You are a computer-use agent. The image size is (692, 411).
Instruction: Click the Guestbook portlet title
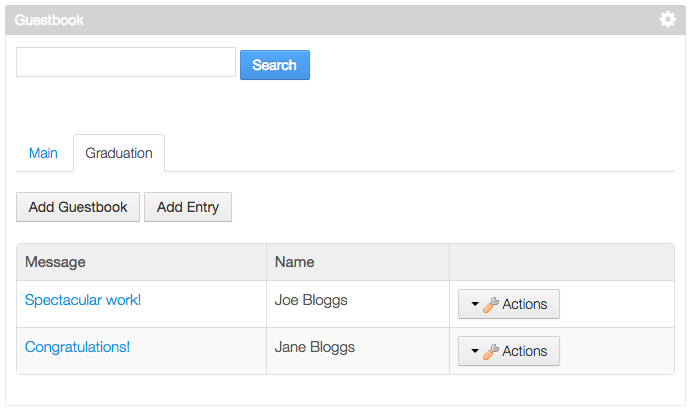(x=49, y=20)
